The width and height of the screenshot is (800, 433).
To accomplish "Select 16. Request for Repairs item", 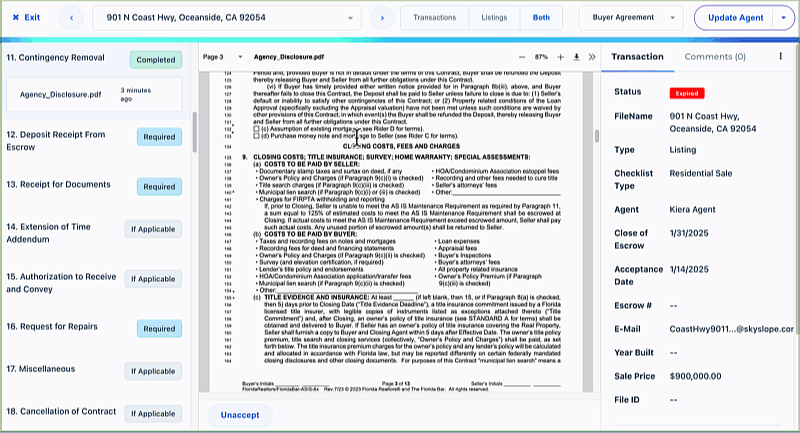I will click(52, 326).
